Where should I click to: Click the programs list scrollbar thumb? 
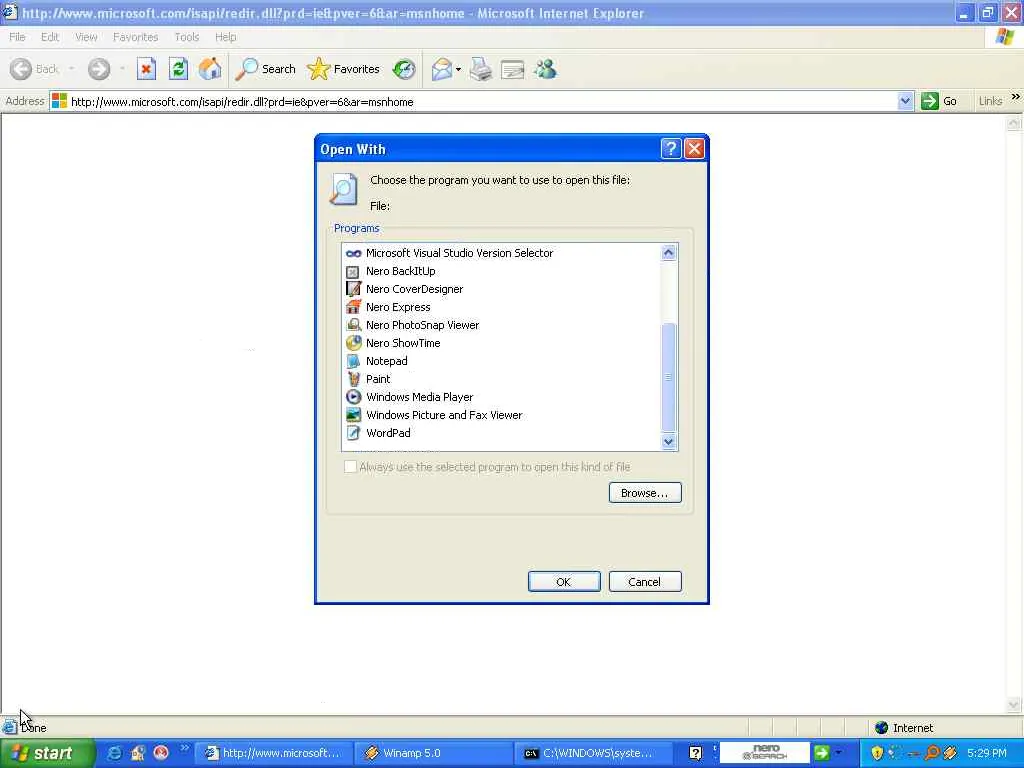(668, 377)
